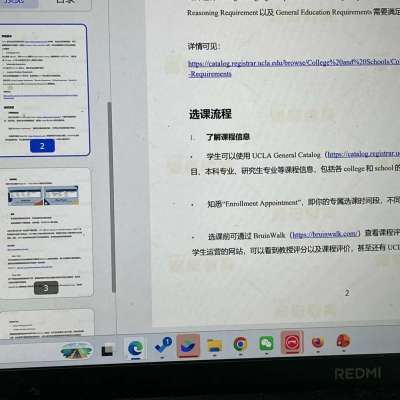Open Google Chrome from the taskbar
This screenshot has height=400, width=400.
point(240,344)
